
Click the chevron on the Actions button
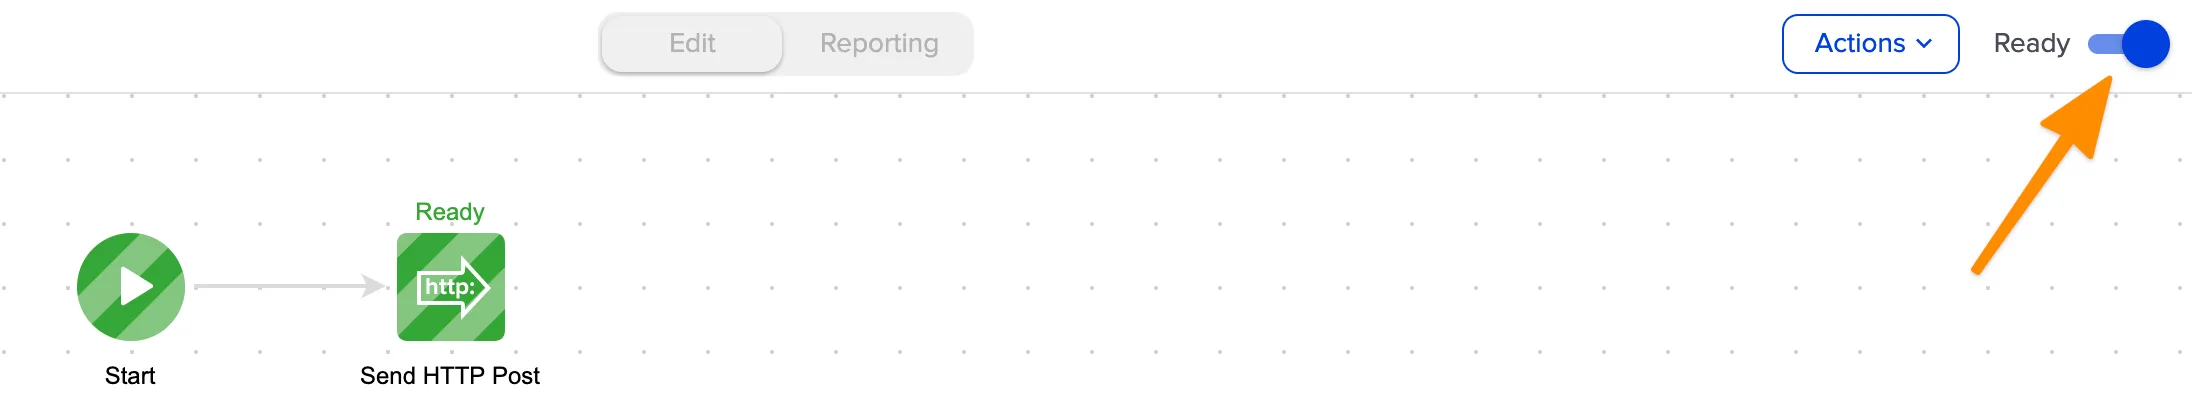coord(1924,44)
